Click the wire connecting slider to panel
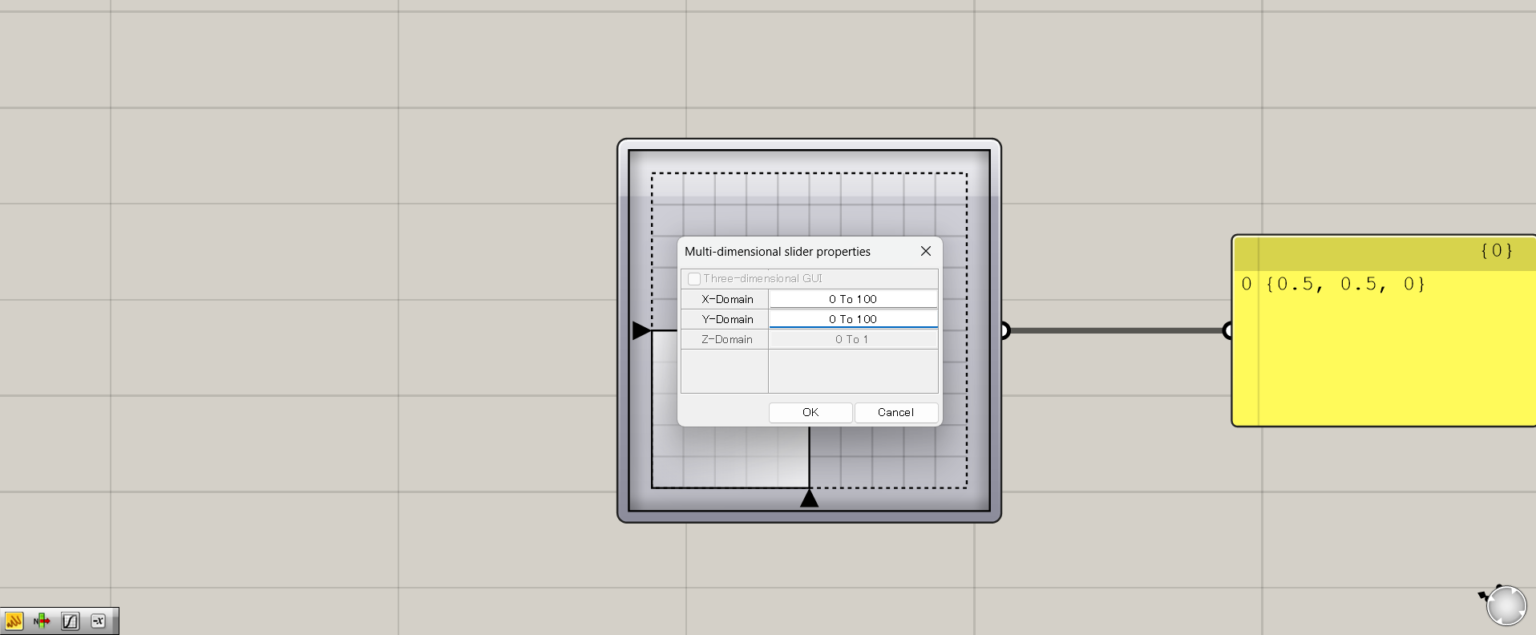 1115,330
